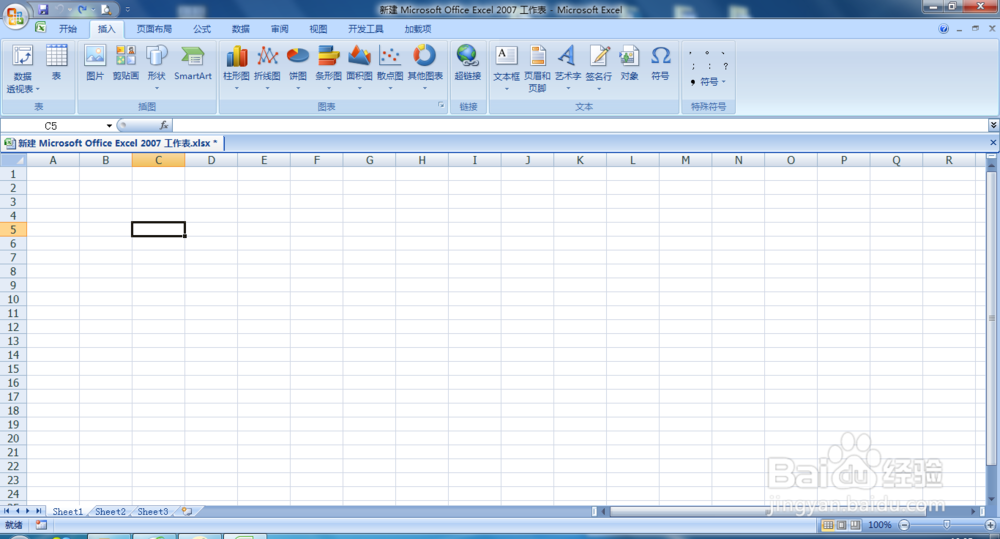Open the 审阅 (Review) tab
The height and width of the screenshot is (539, 1000).
point(279,29)
